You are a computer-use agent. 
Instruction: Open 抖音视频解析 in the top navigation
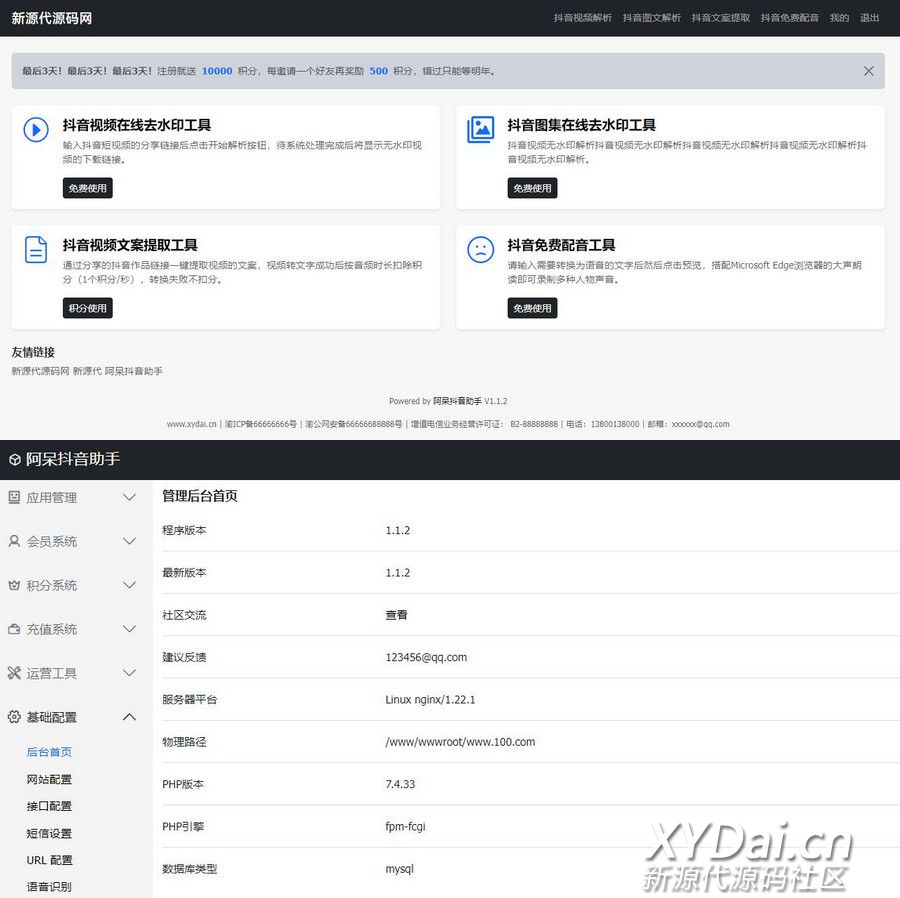pos(582,18)
